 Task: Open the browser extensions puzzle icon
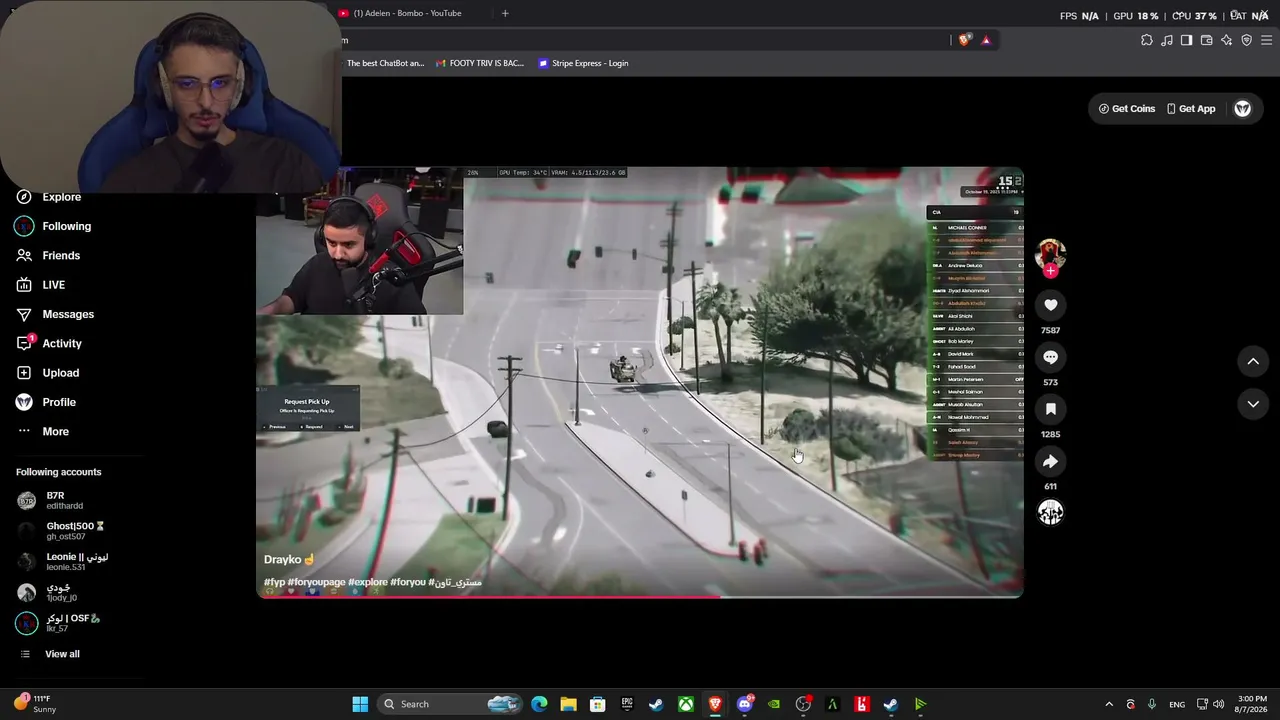pos(1147,40)
